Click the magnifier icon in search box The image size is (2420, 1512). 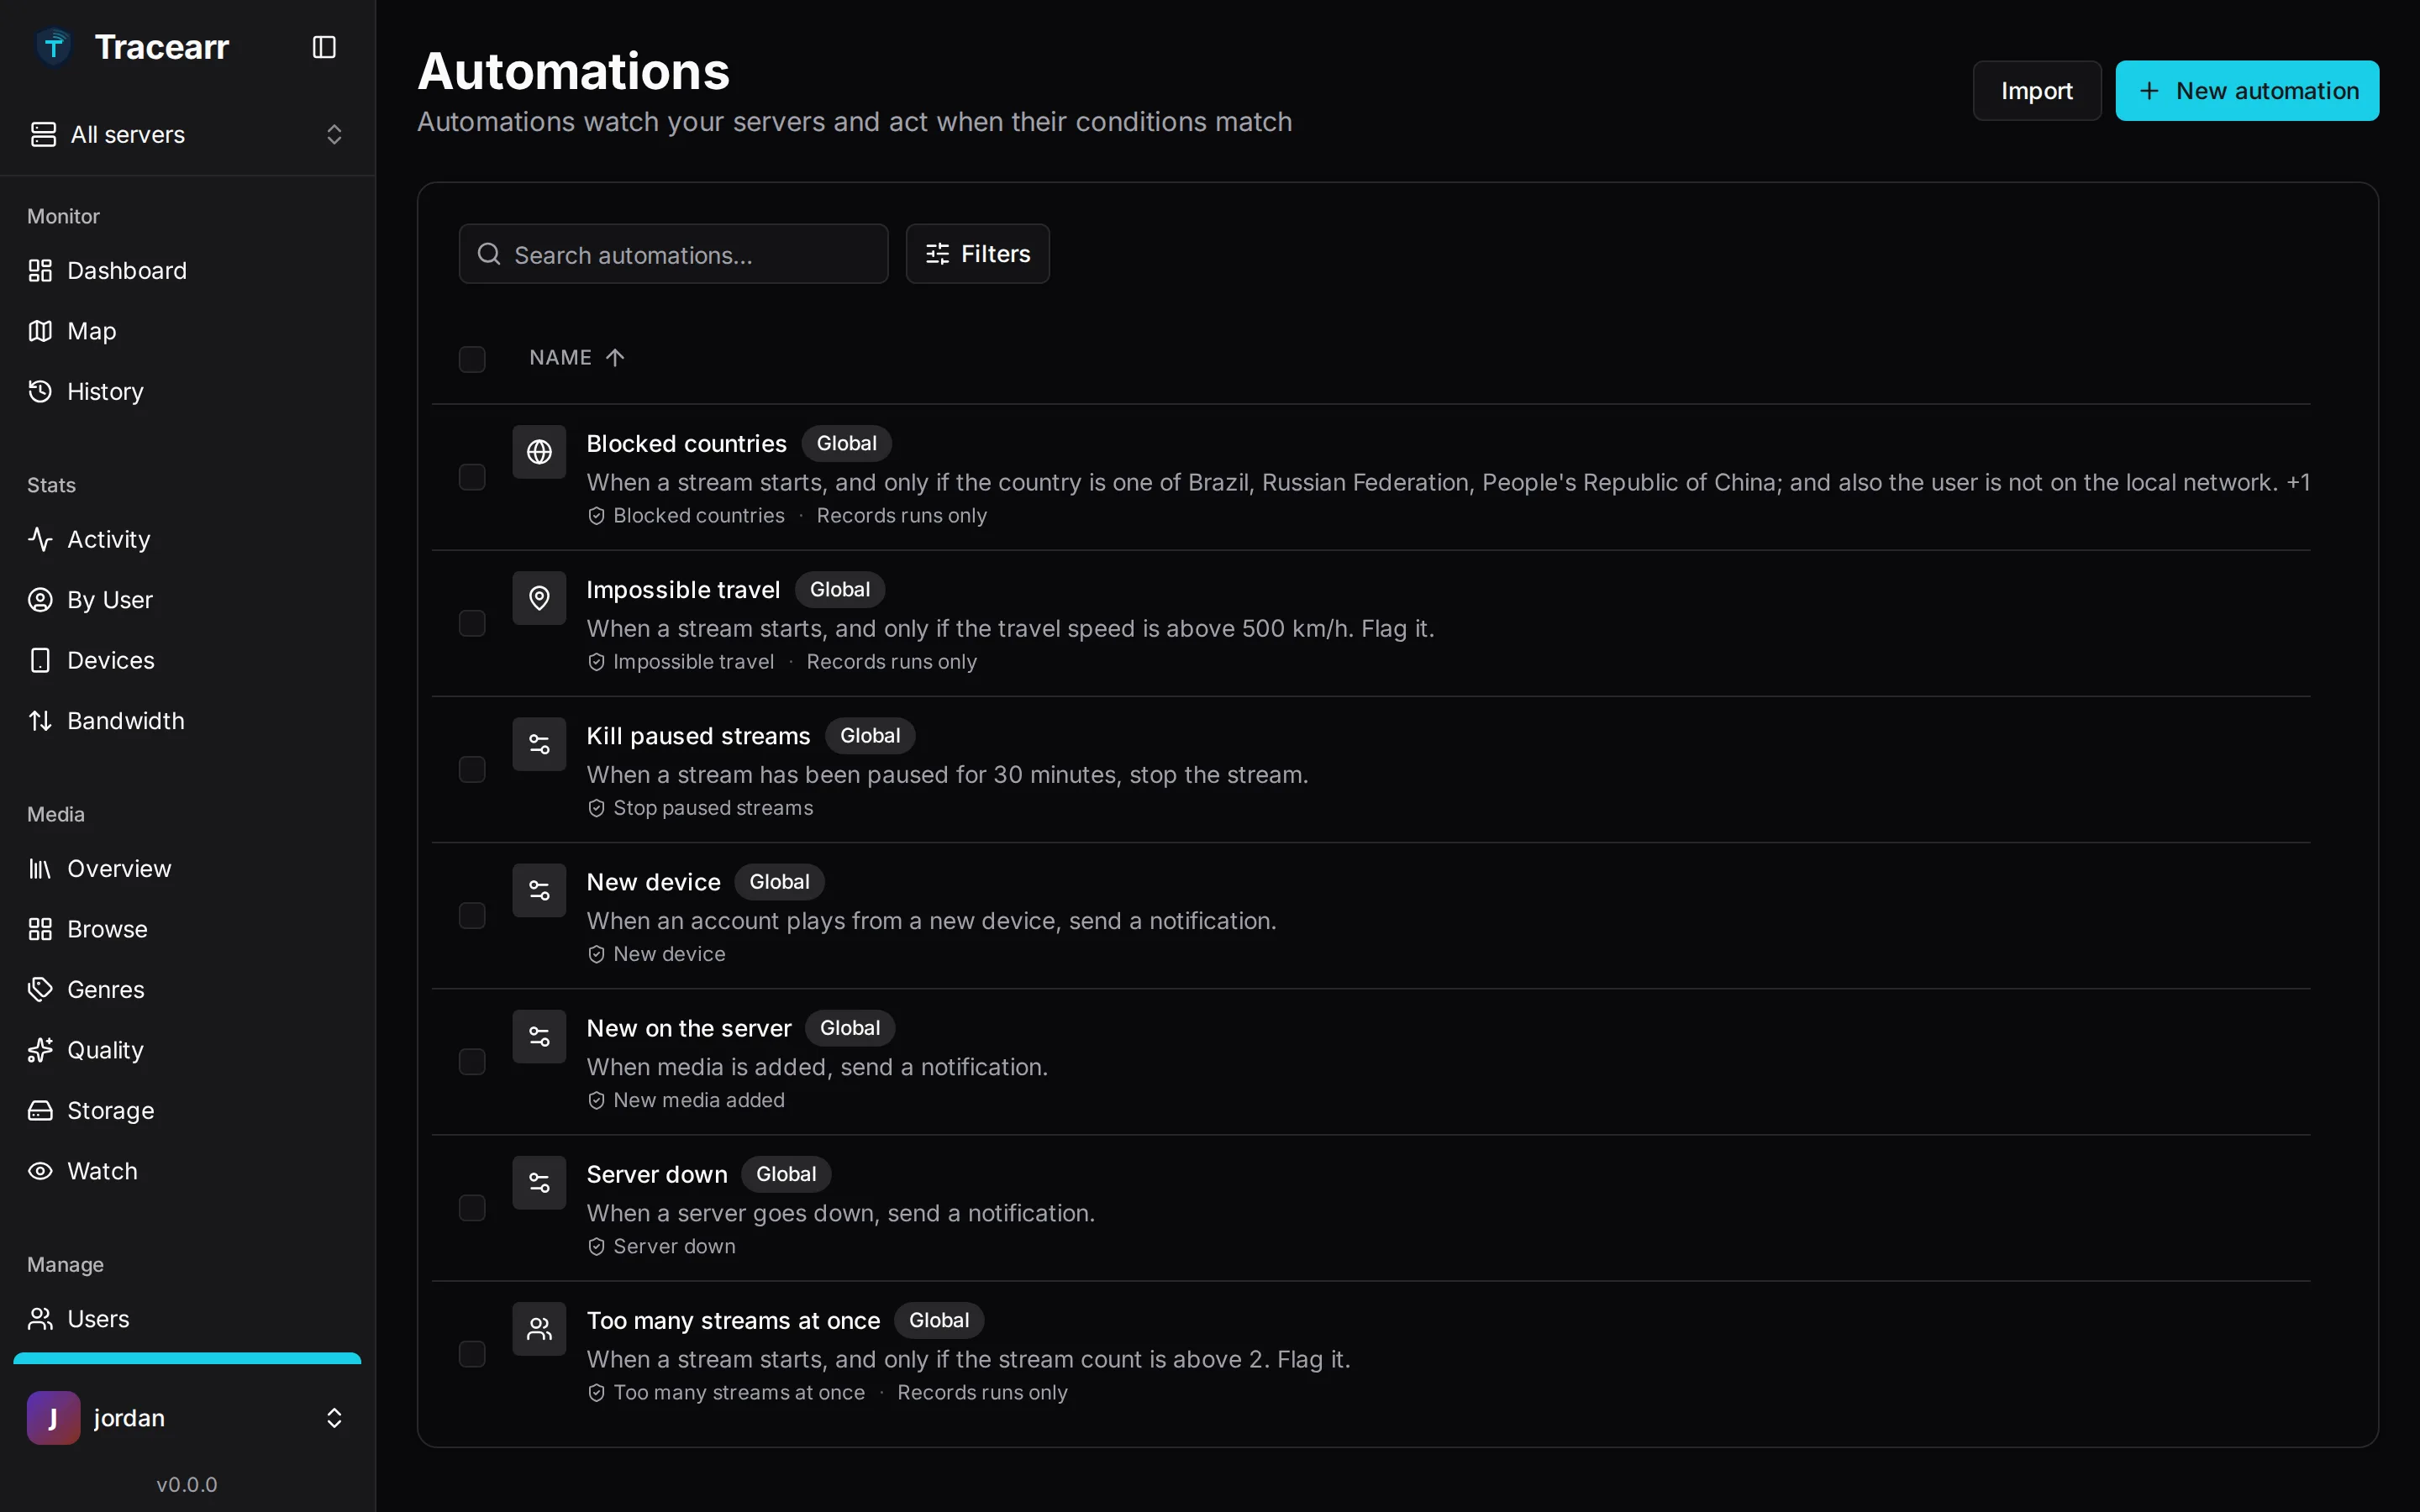point(489,254)
